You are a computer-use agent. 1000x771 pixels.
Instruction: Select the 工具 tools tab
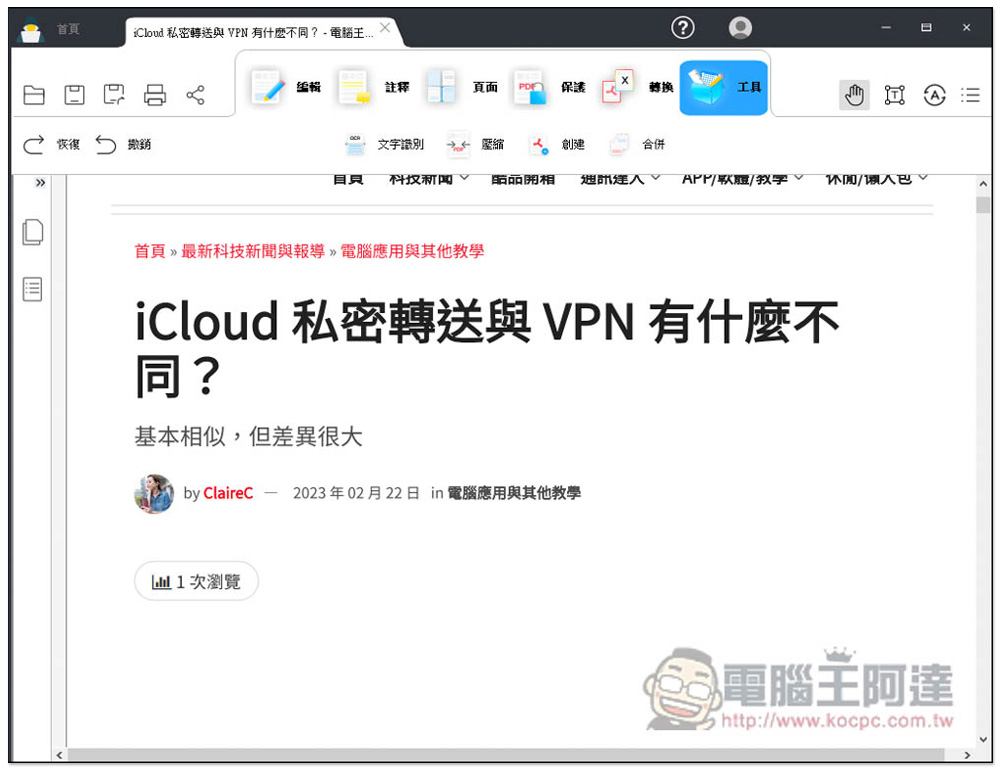tap(723, 87)
